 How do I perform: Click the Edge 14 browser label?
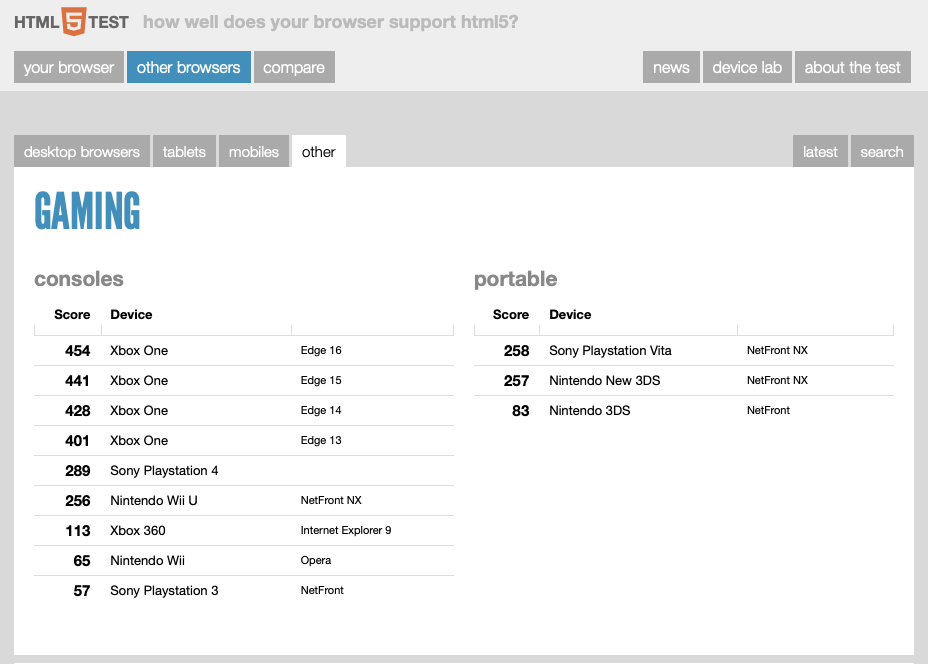321,410
